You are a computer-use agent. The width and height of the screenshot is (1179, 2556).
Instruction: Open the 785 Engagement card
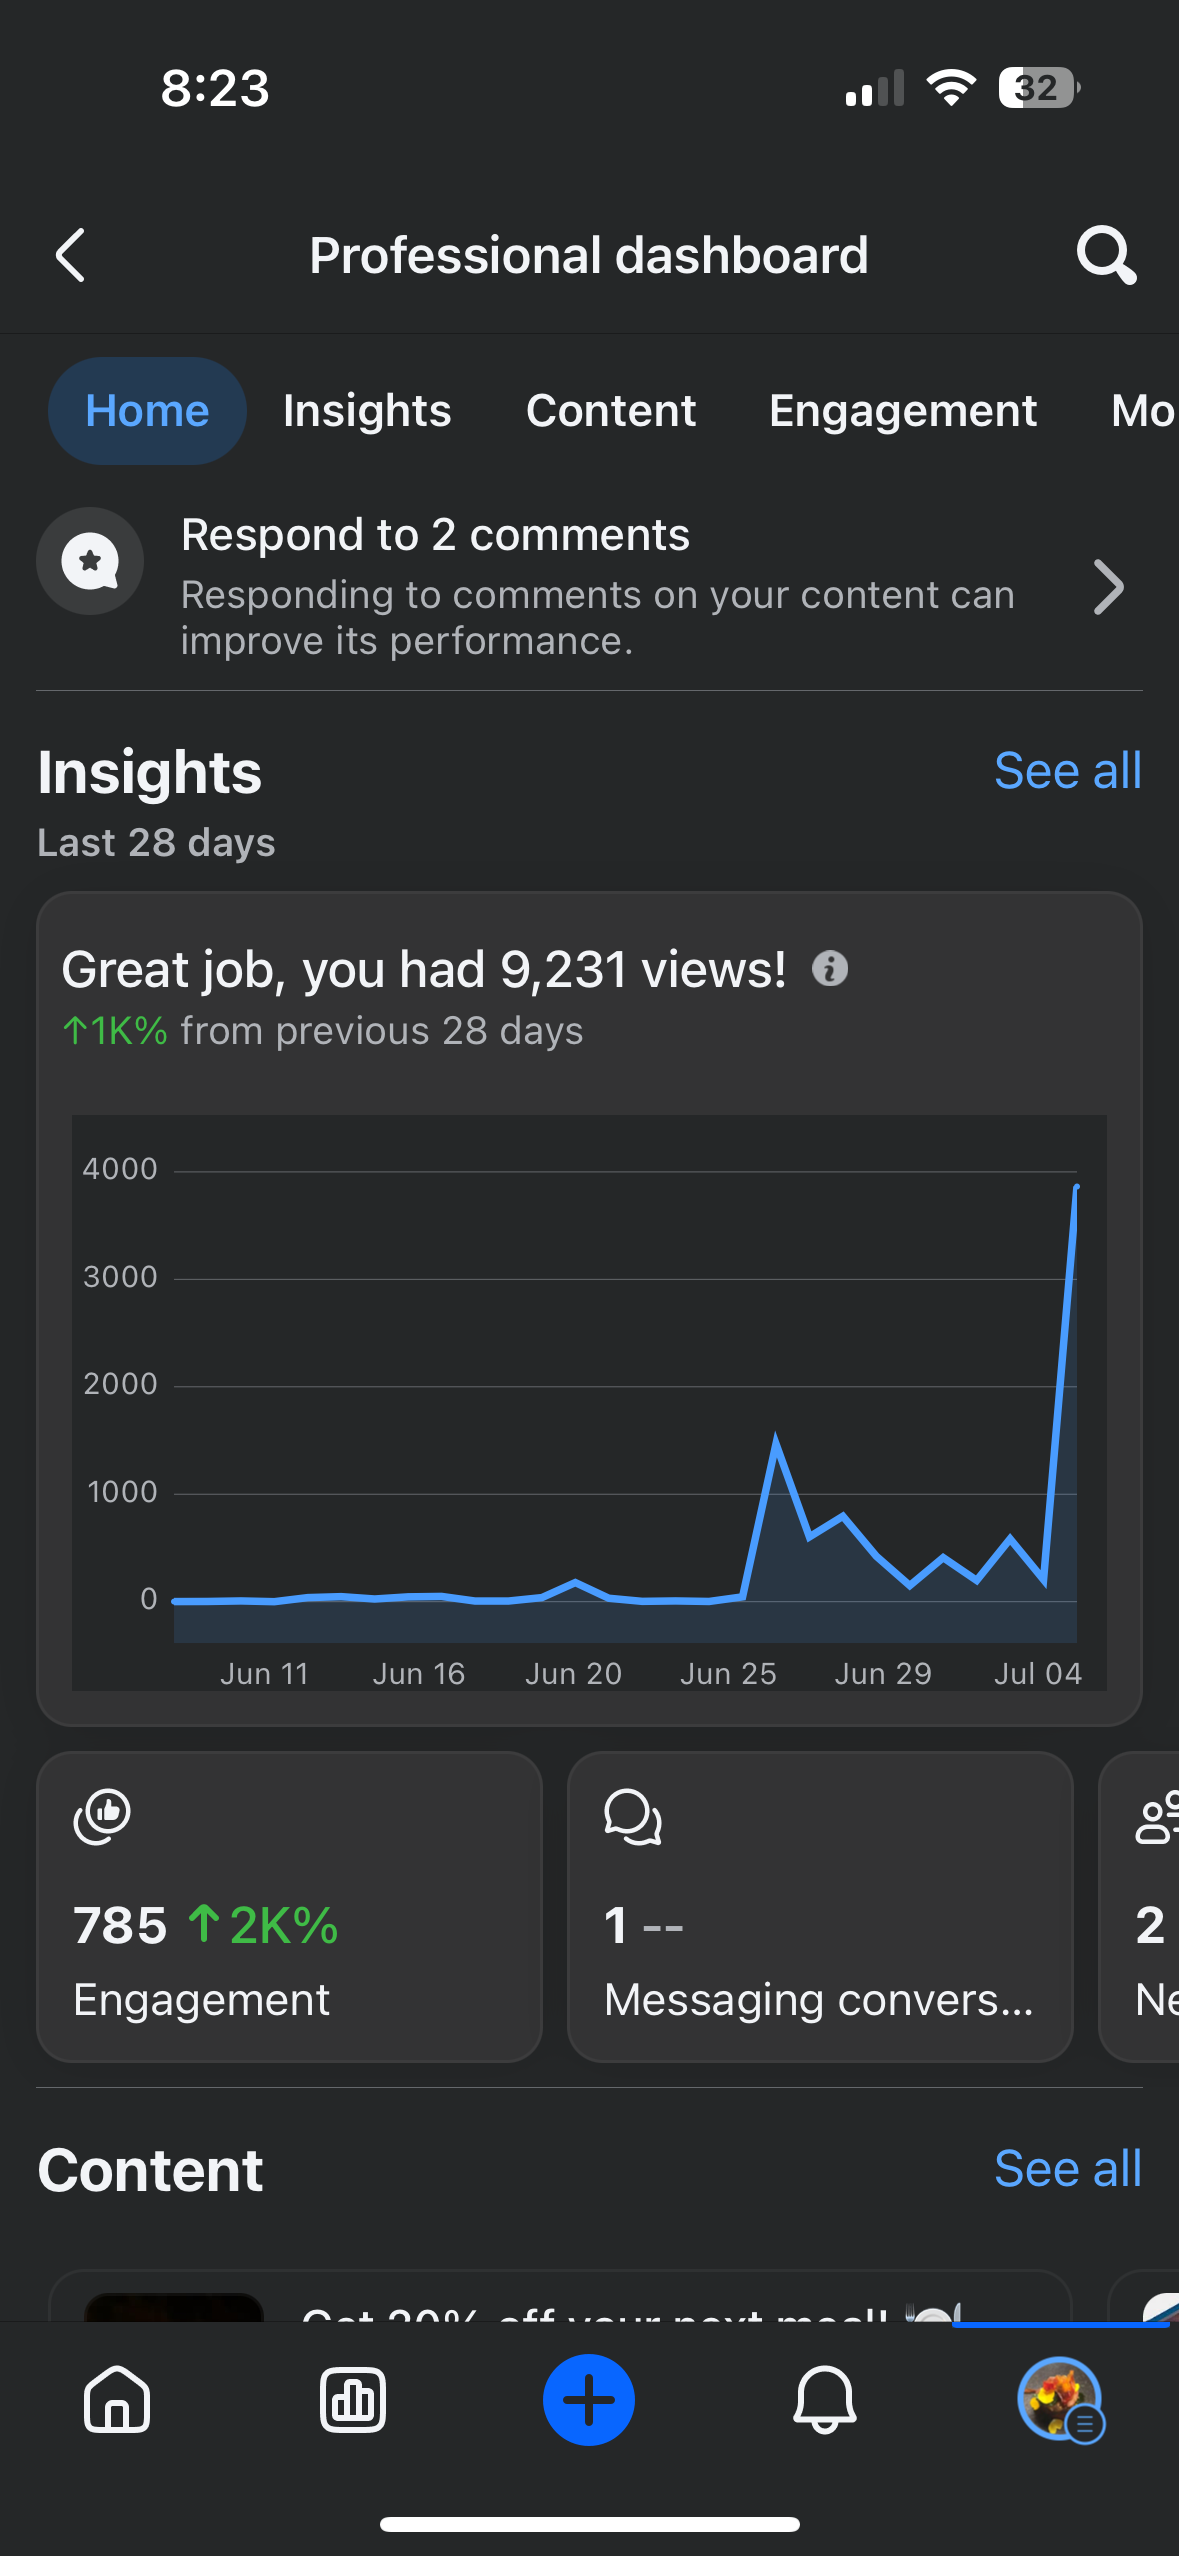289,1906
